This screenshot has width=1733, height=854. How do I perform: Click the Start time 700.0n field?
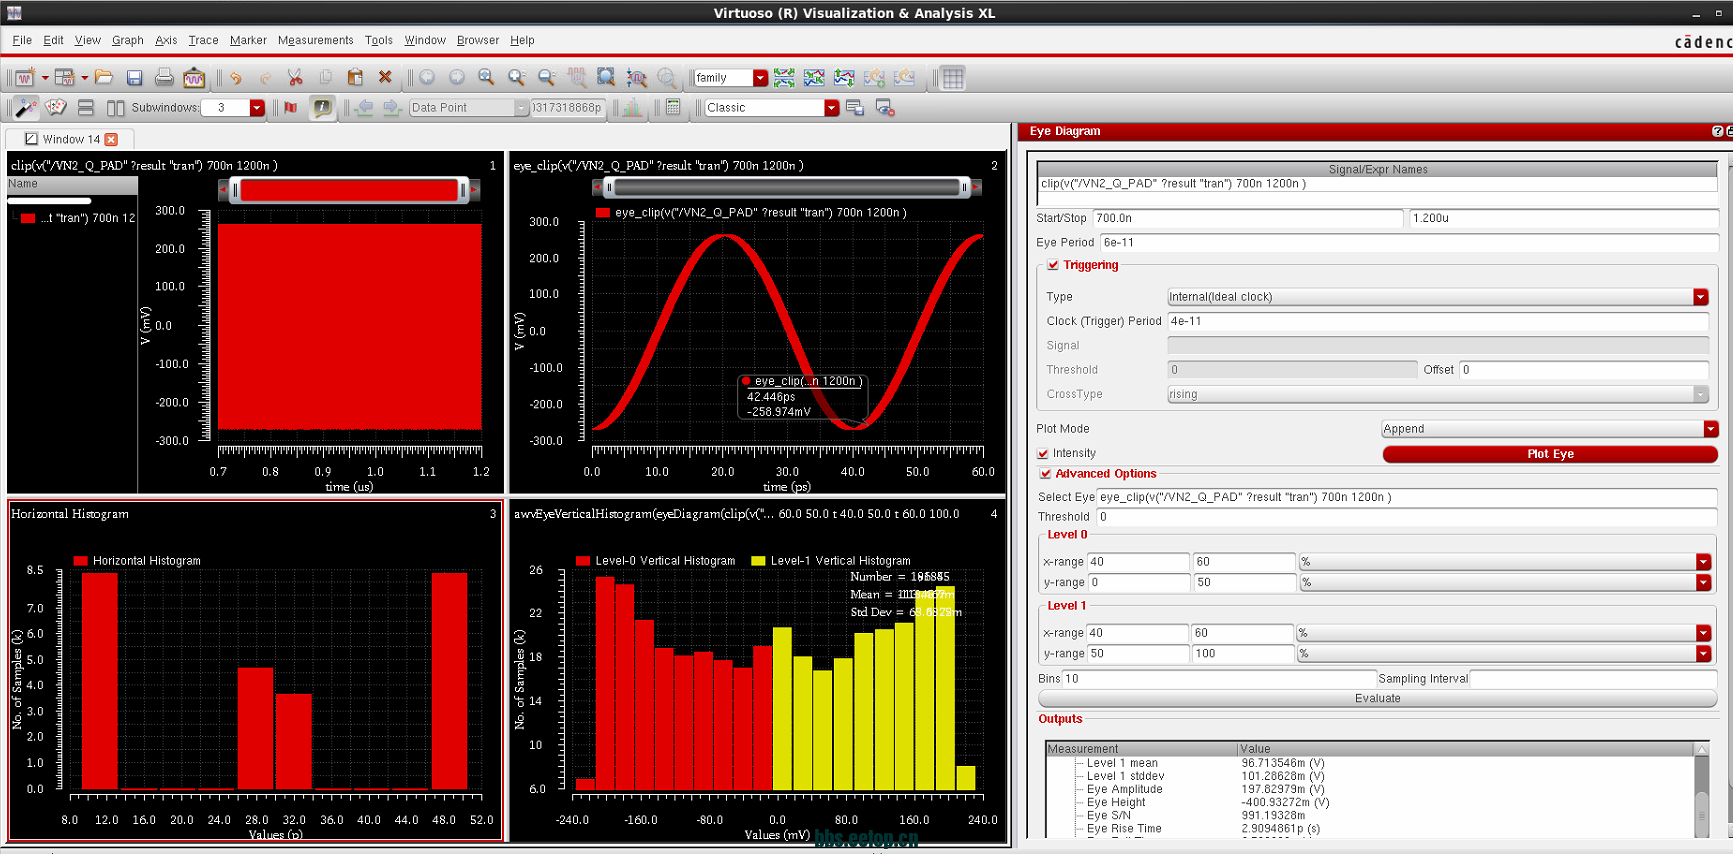[x=1248, y=218]
